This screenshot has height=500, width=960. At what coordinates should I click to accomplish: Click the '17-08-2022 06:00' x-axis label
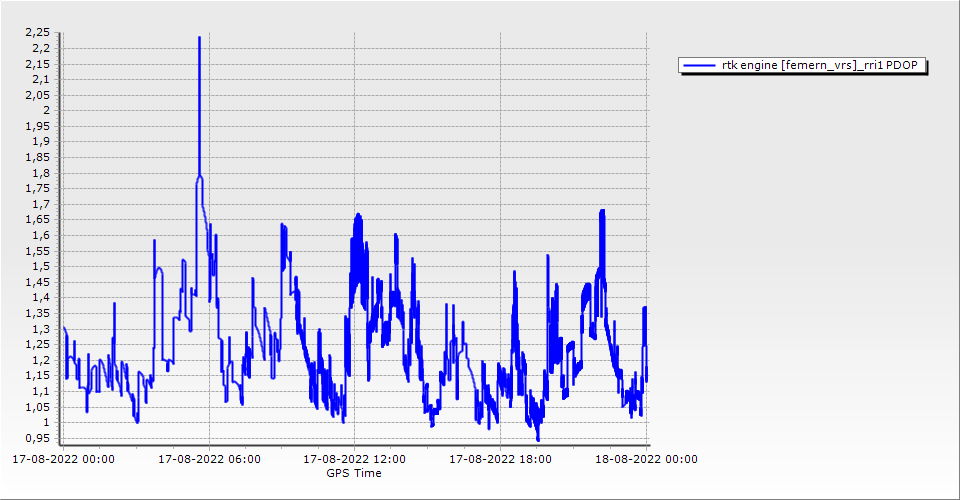pyautogui.click(x=209, y=460)
